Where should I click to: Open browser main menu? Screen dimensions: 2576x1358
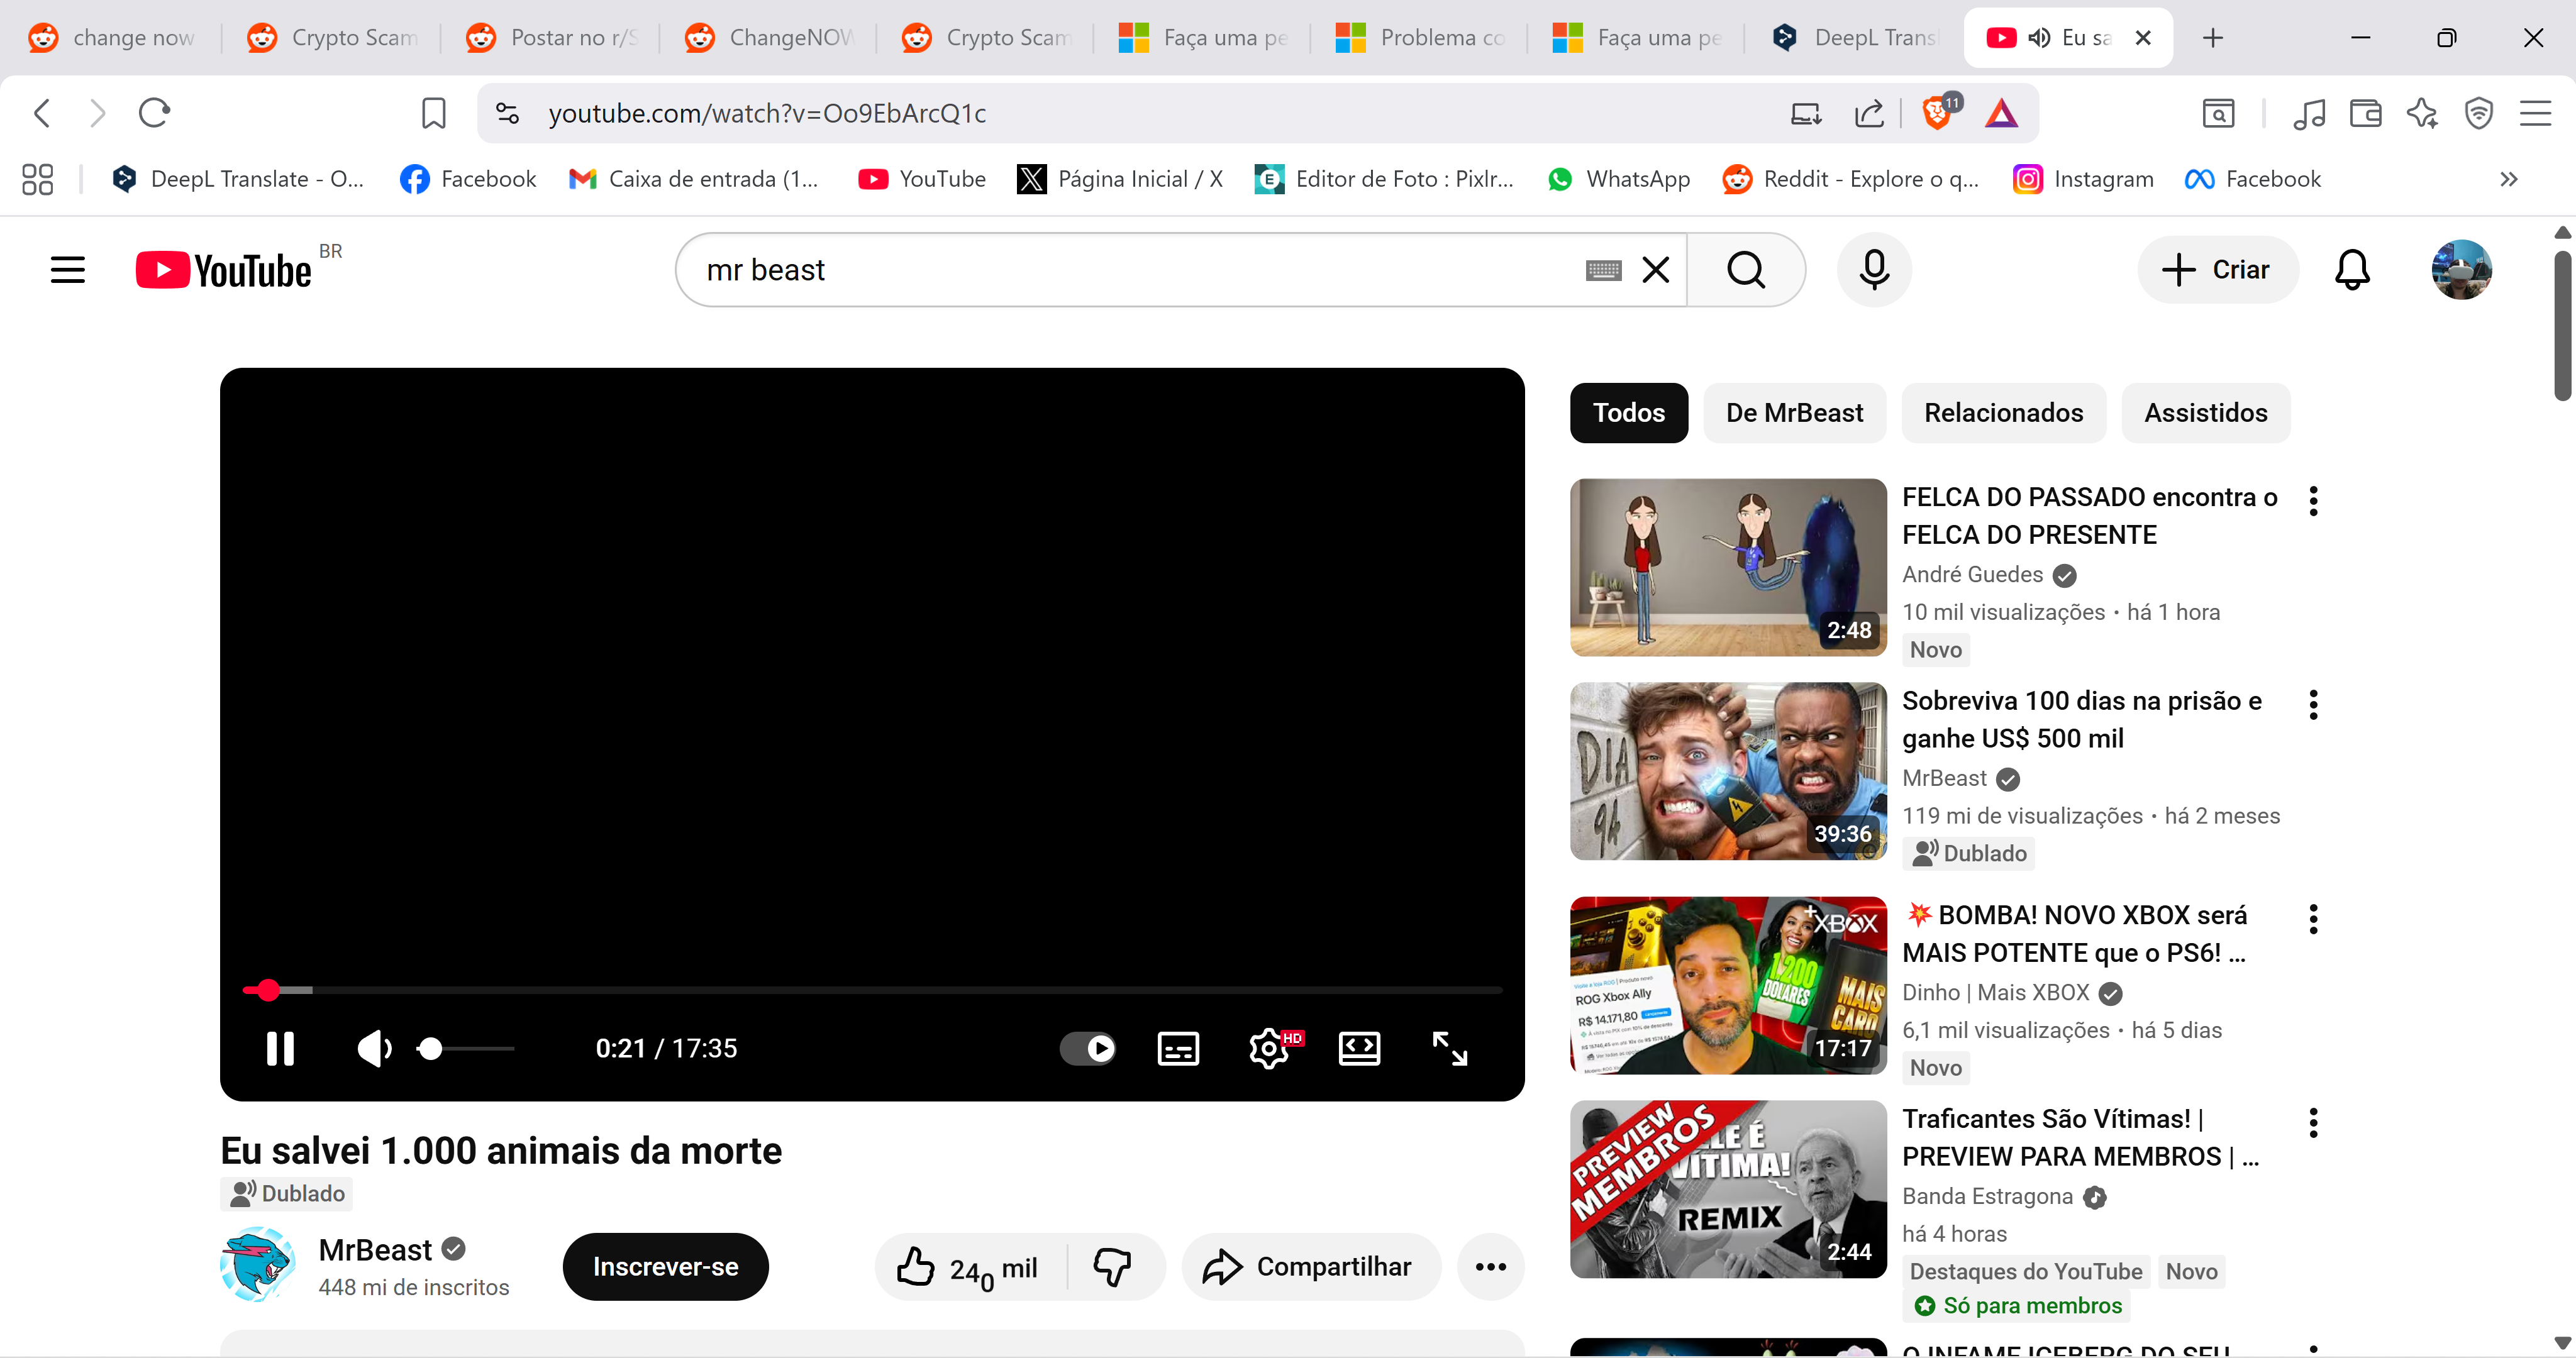pyautogui.click(x=2535, y=114)
